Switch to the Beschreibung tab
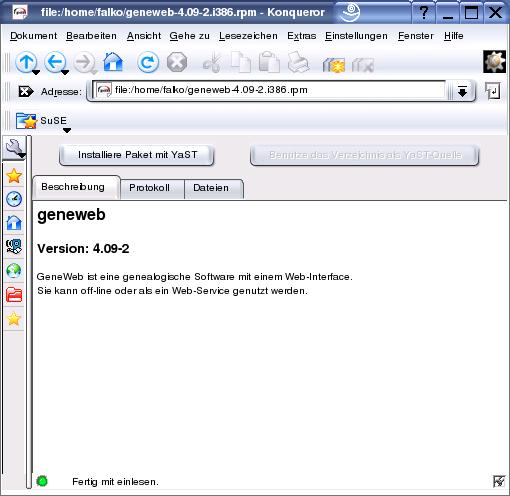Viewport: 510px width, 496px height. point(76,187)
